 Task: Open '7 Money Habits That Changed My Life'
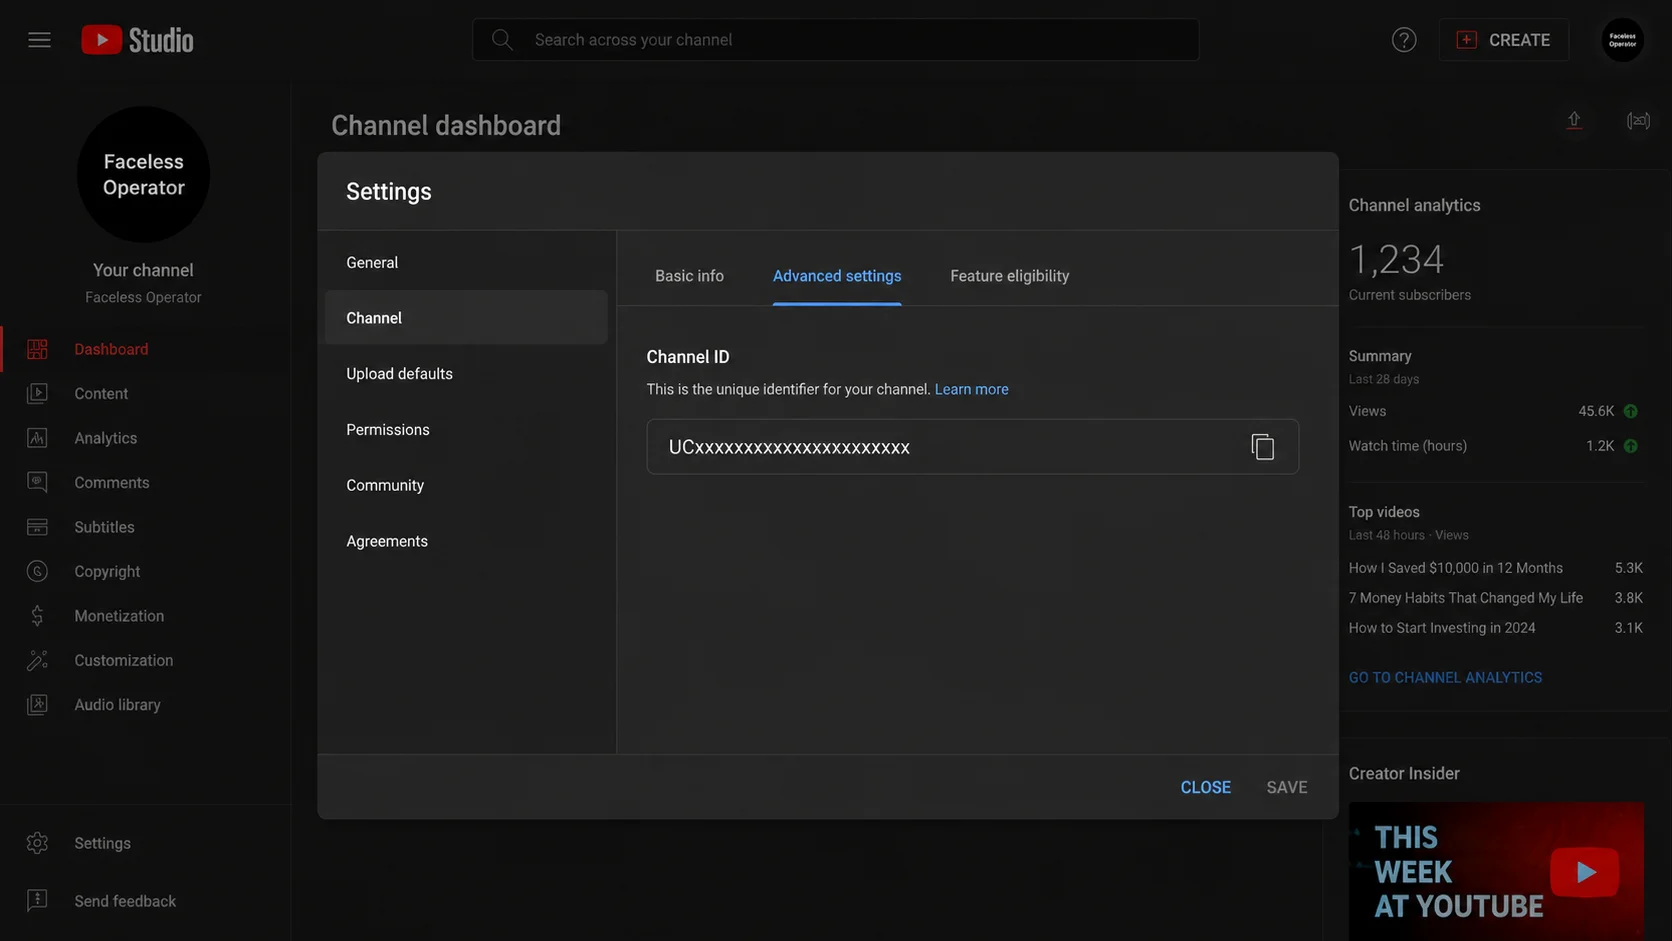point(1465,598)
